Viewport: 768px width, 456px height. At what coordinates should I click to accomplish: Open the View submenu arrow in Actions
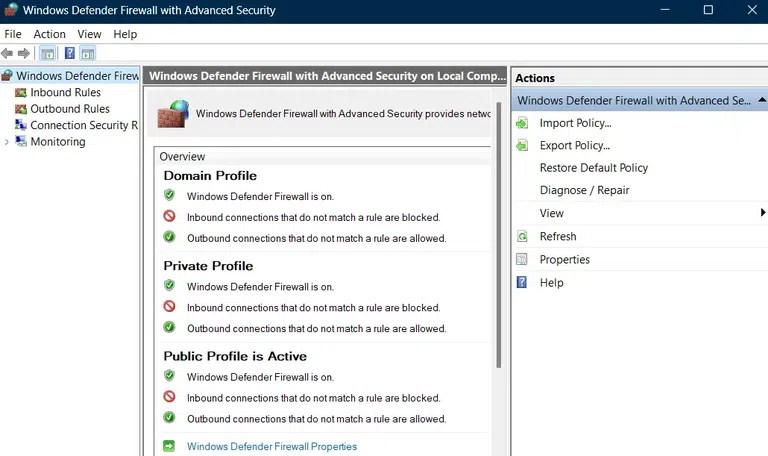tap(763, 213)
